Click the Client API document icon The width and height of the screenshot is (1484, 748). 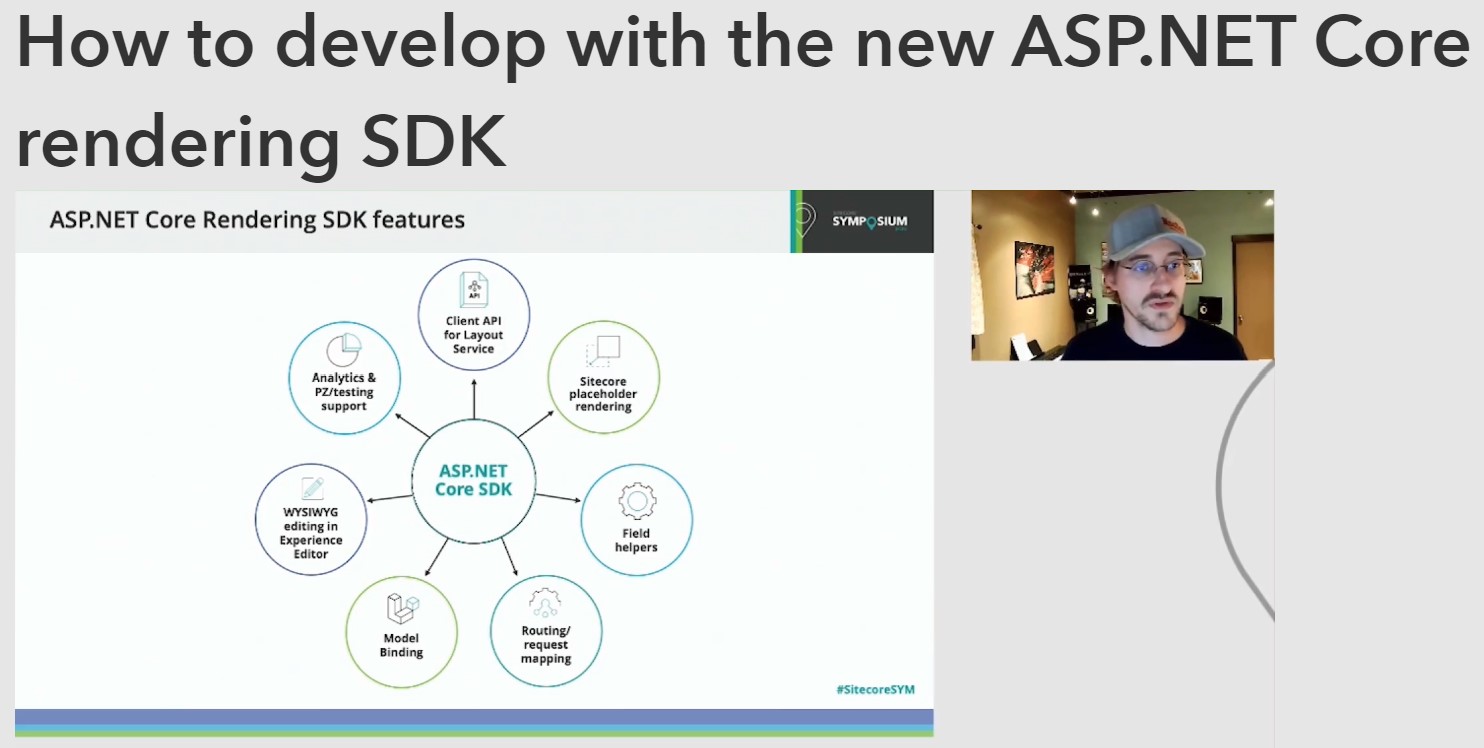[x=473, y=288]
